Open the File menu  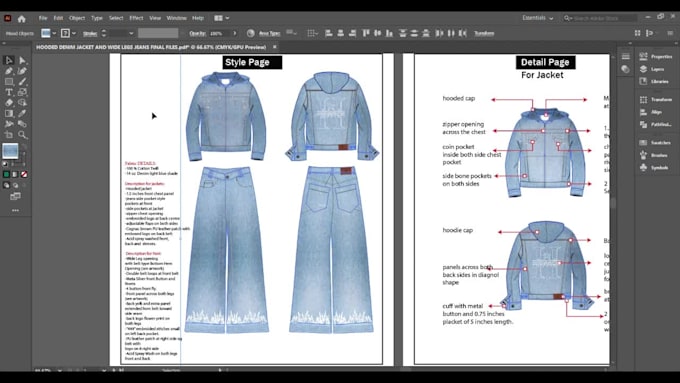(43, 18)
